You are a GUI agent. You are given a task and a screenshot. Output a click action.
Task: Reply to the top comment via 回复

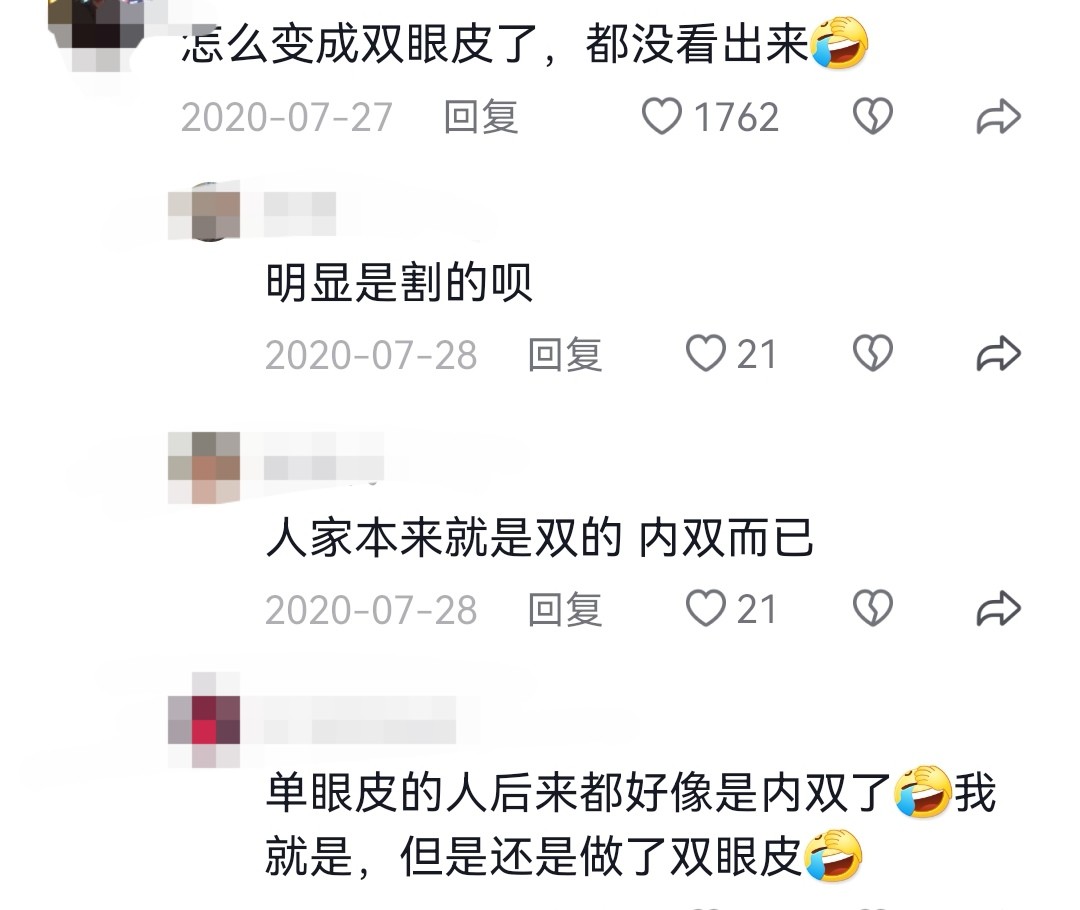[481, 116]
